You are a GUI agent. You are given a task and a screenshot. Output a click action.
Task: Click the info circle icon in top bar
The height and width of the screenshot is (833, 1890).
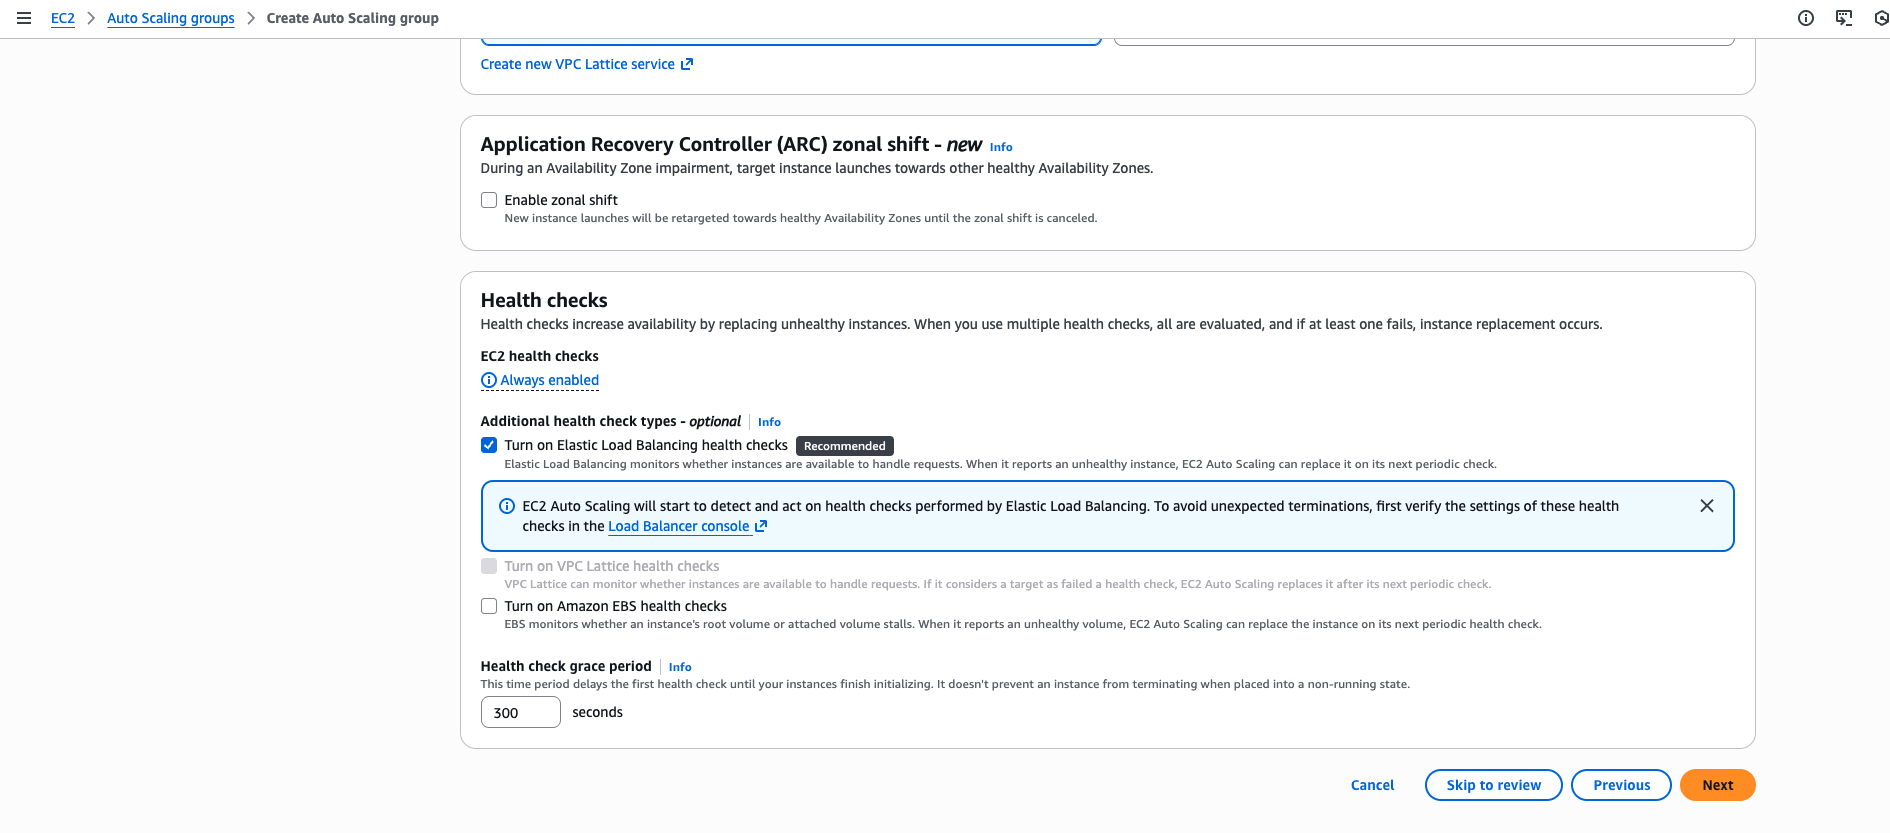pyautogui.click(x=1806, y=18)
